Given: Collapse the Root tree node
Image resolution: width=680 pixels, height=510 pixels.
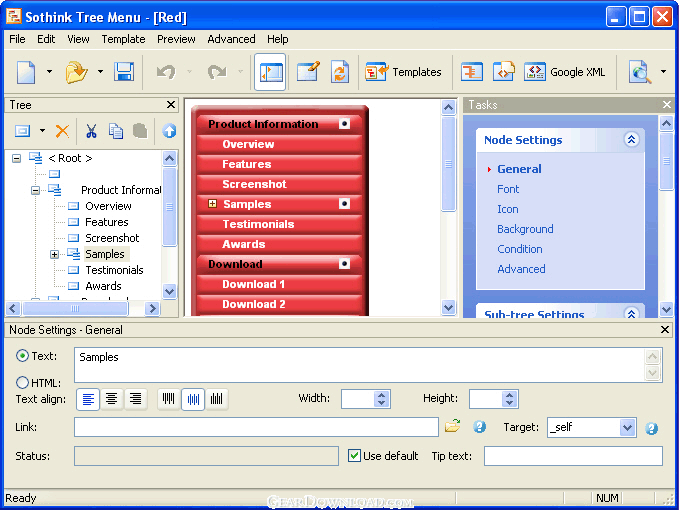Looking at the screenshot, I should tap(16, 158).
